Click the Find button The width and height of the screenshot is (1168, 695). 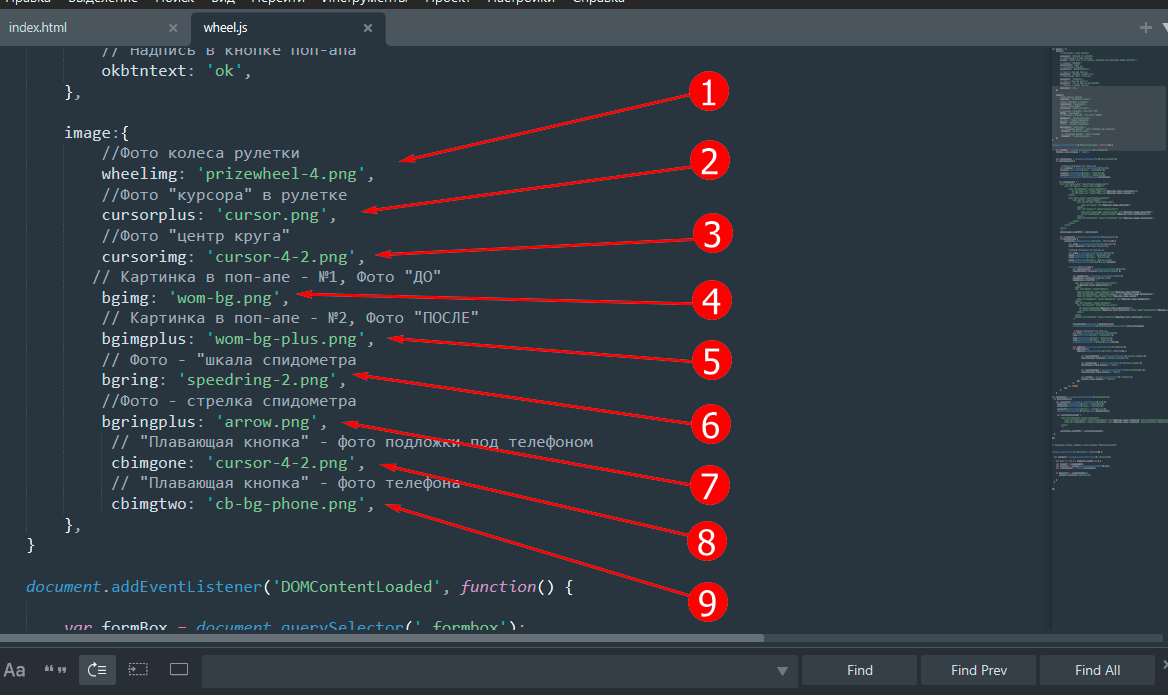pos(860,670)
